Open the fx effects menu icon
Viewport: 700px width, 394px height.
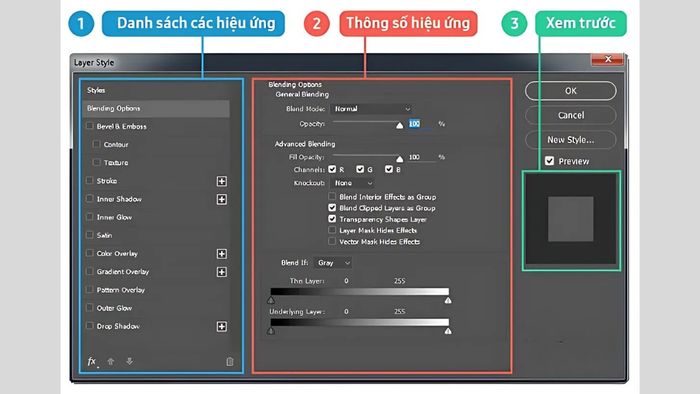tap(92, 361)
